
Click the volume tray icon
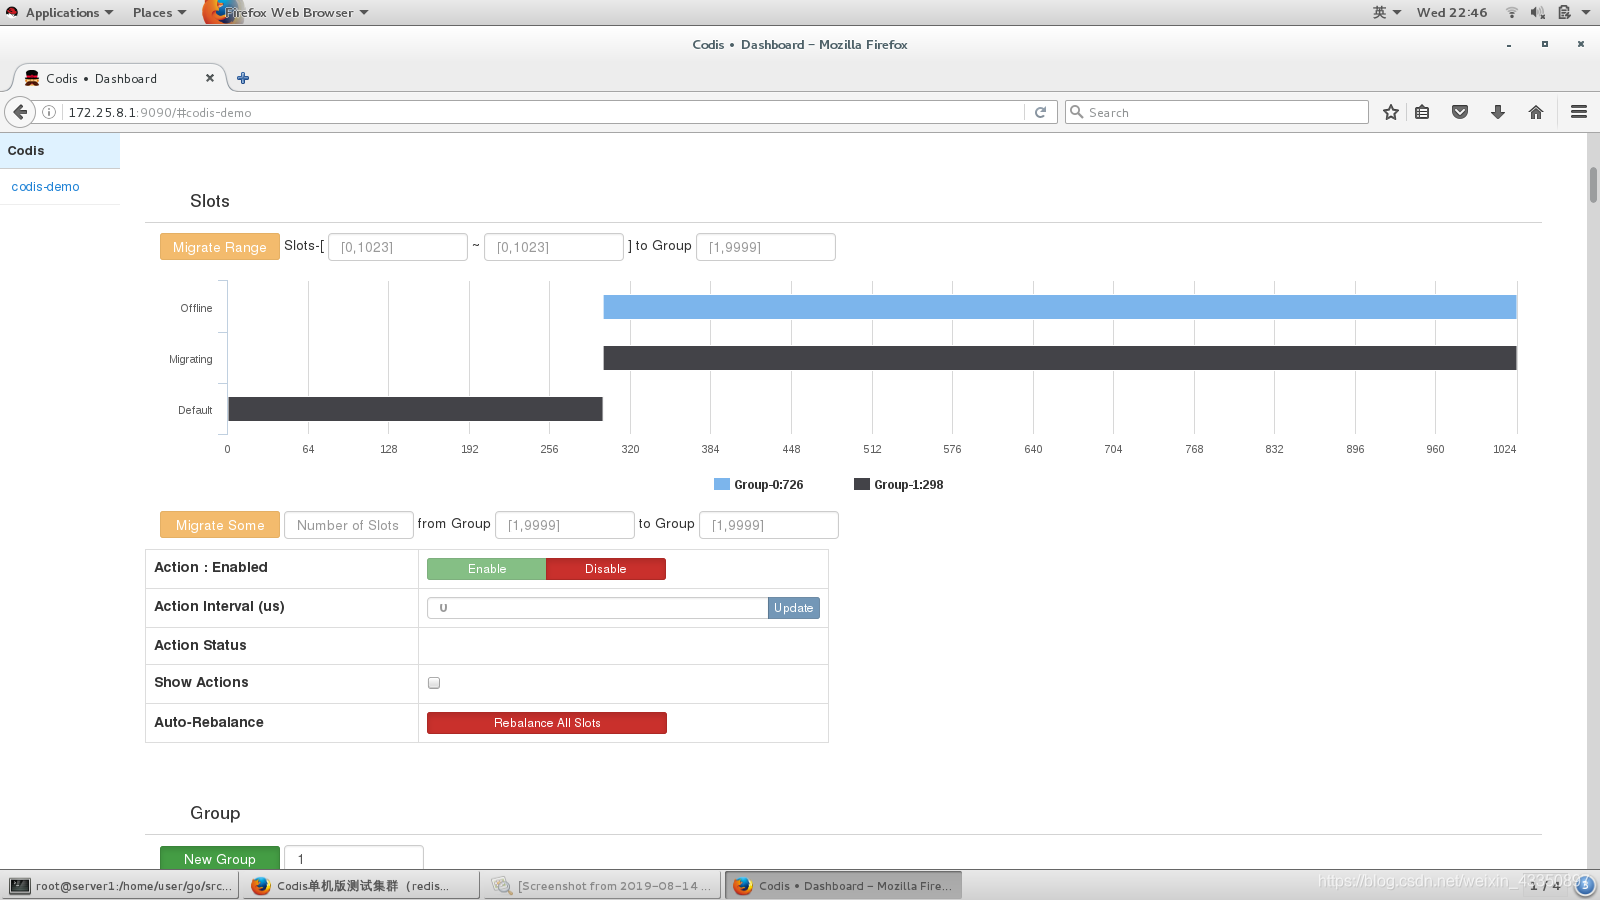[1538, 12]
